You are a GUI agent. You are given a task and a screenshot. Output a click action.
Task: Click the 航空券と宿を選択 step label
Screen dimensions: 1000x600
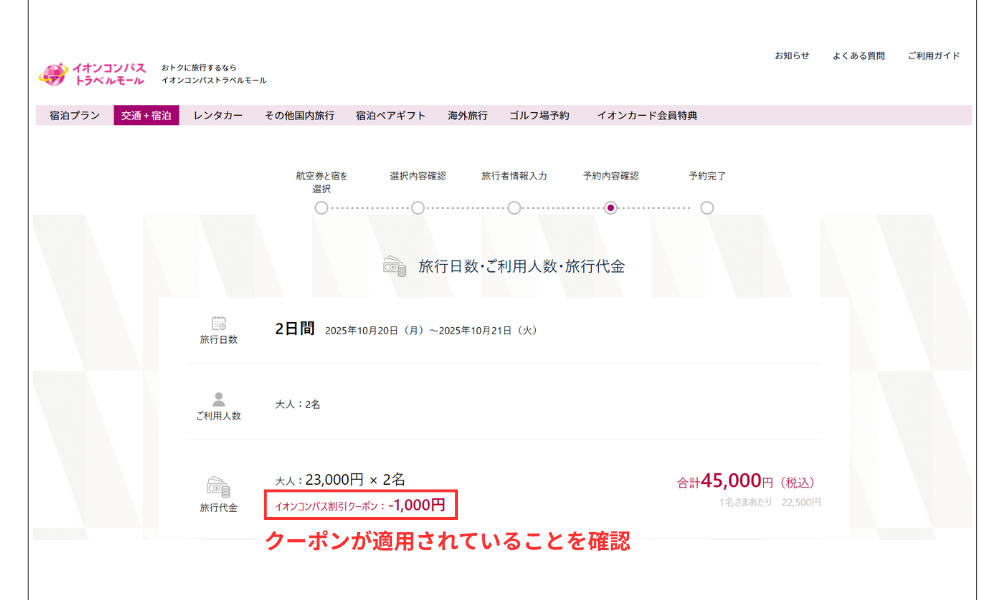coord(321,182)
